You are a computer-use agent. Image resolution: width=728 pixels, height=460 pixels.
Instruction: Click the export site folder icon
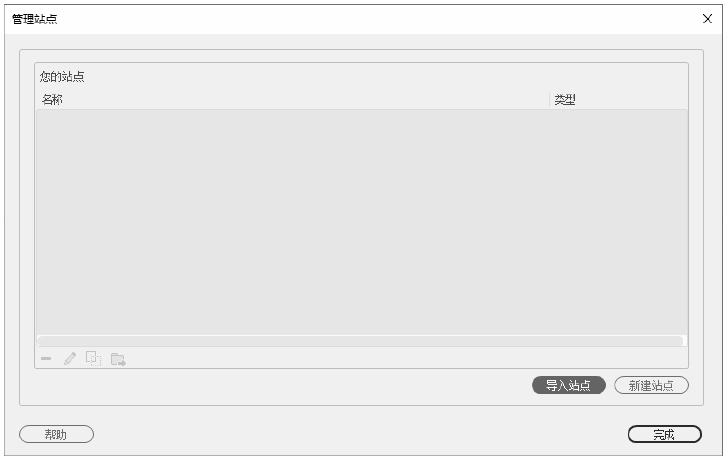point(118,359)
